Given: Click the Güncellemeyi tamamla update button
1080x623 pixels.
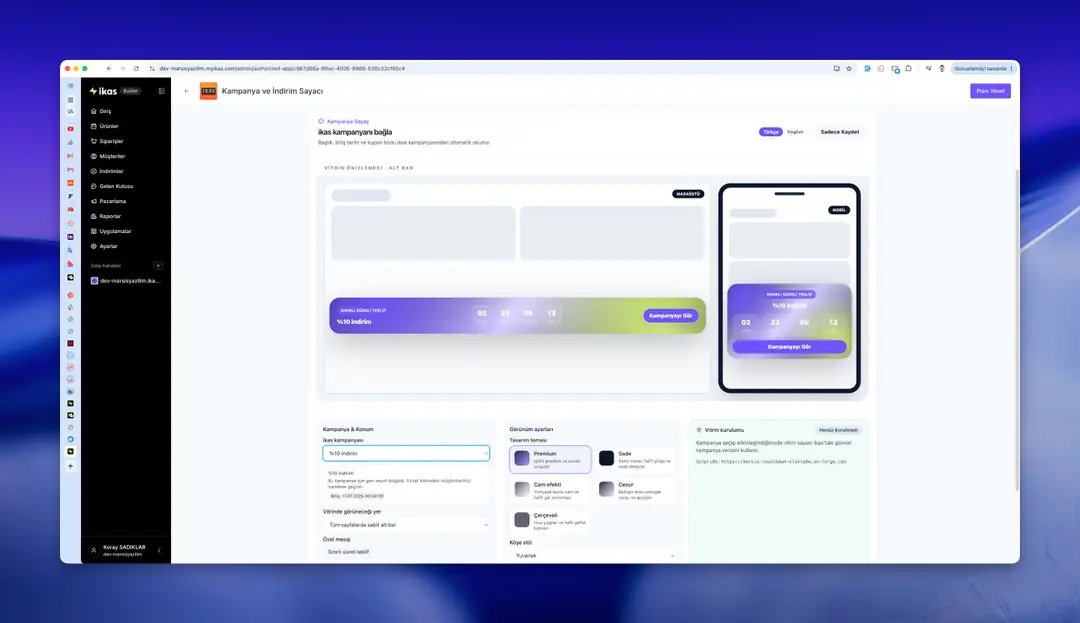Looking at the screenshot, I should coord(984,69).
